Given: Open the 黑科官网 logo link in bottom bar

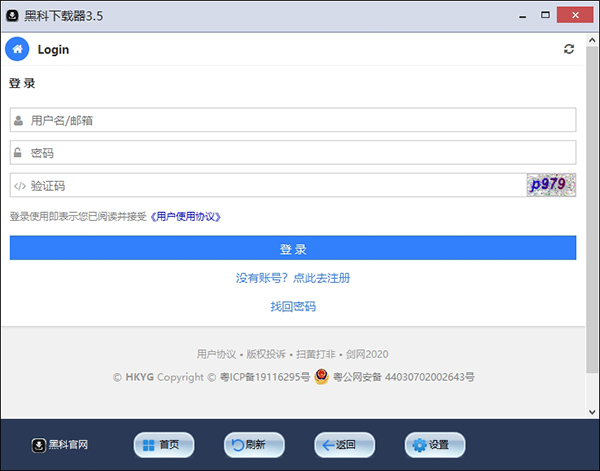Looking at the screenshot, I should [x=60, y=445].
